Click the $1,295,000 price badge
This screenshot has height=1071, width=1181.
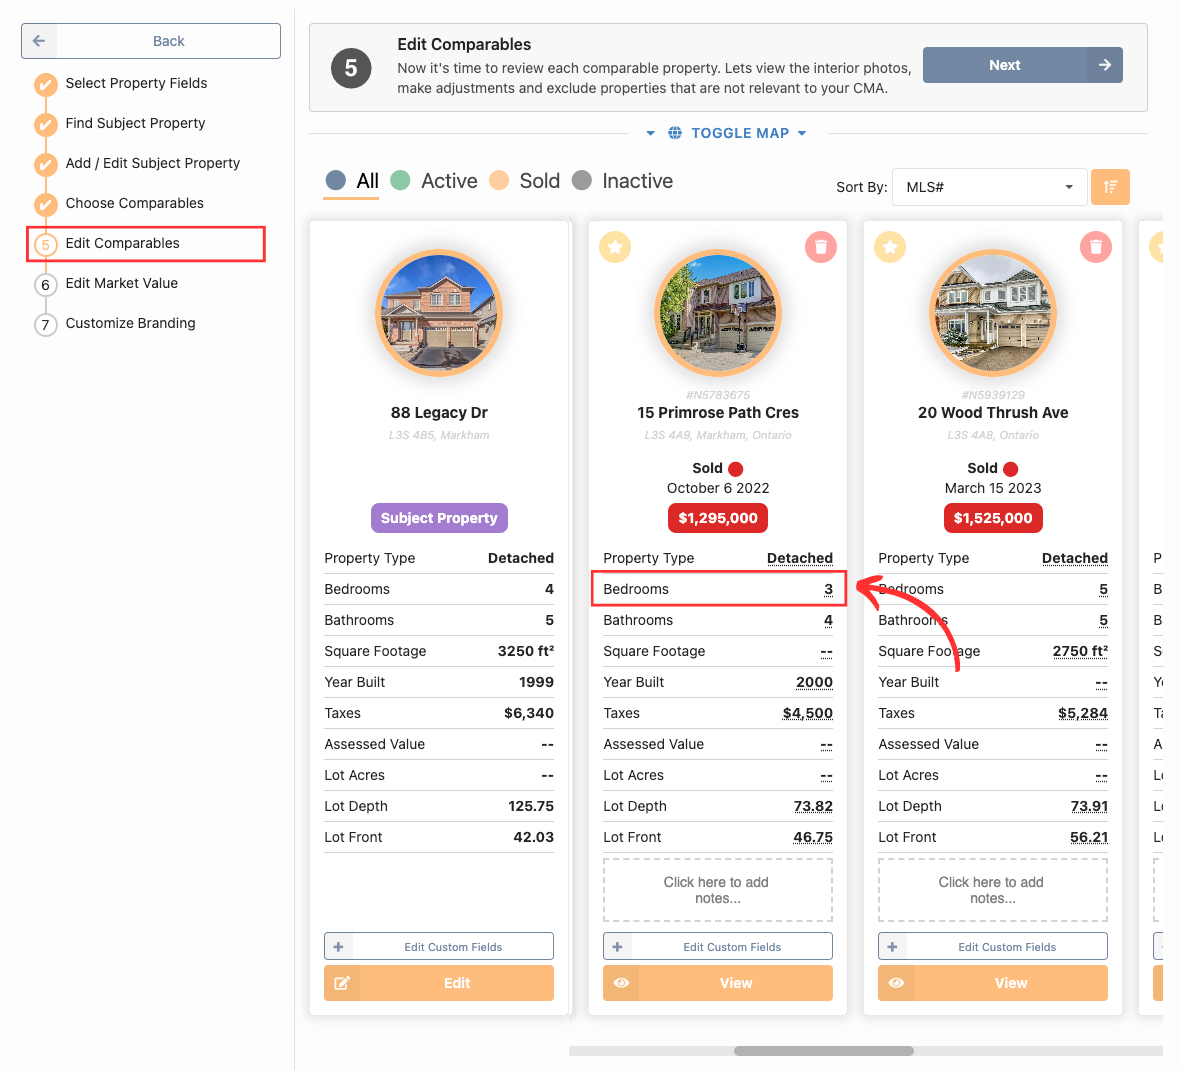tap(717, 518)
